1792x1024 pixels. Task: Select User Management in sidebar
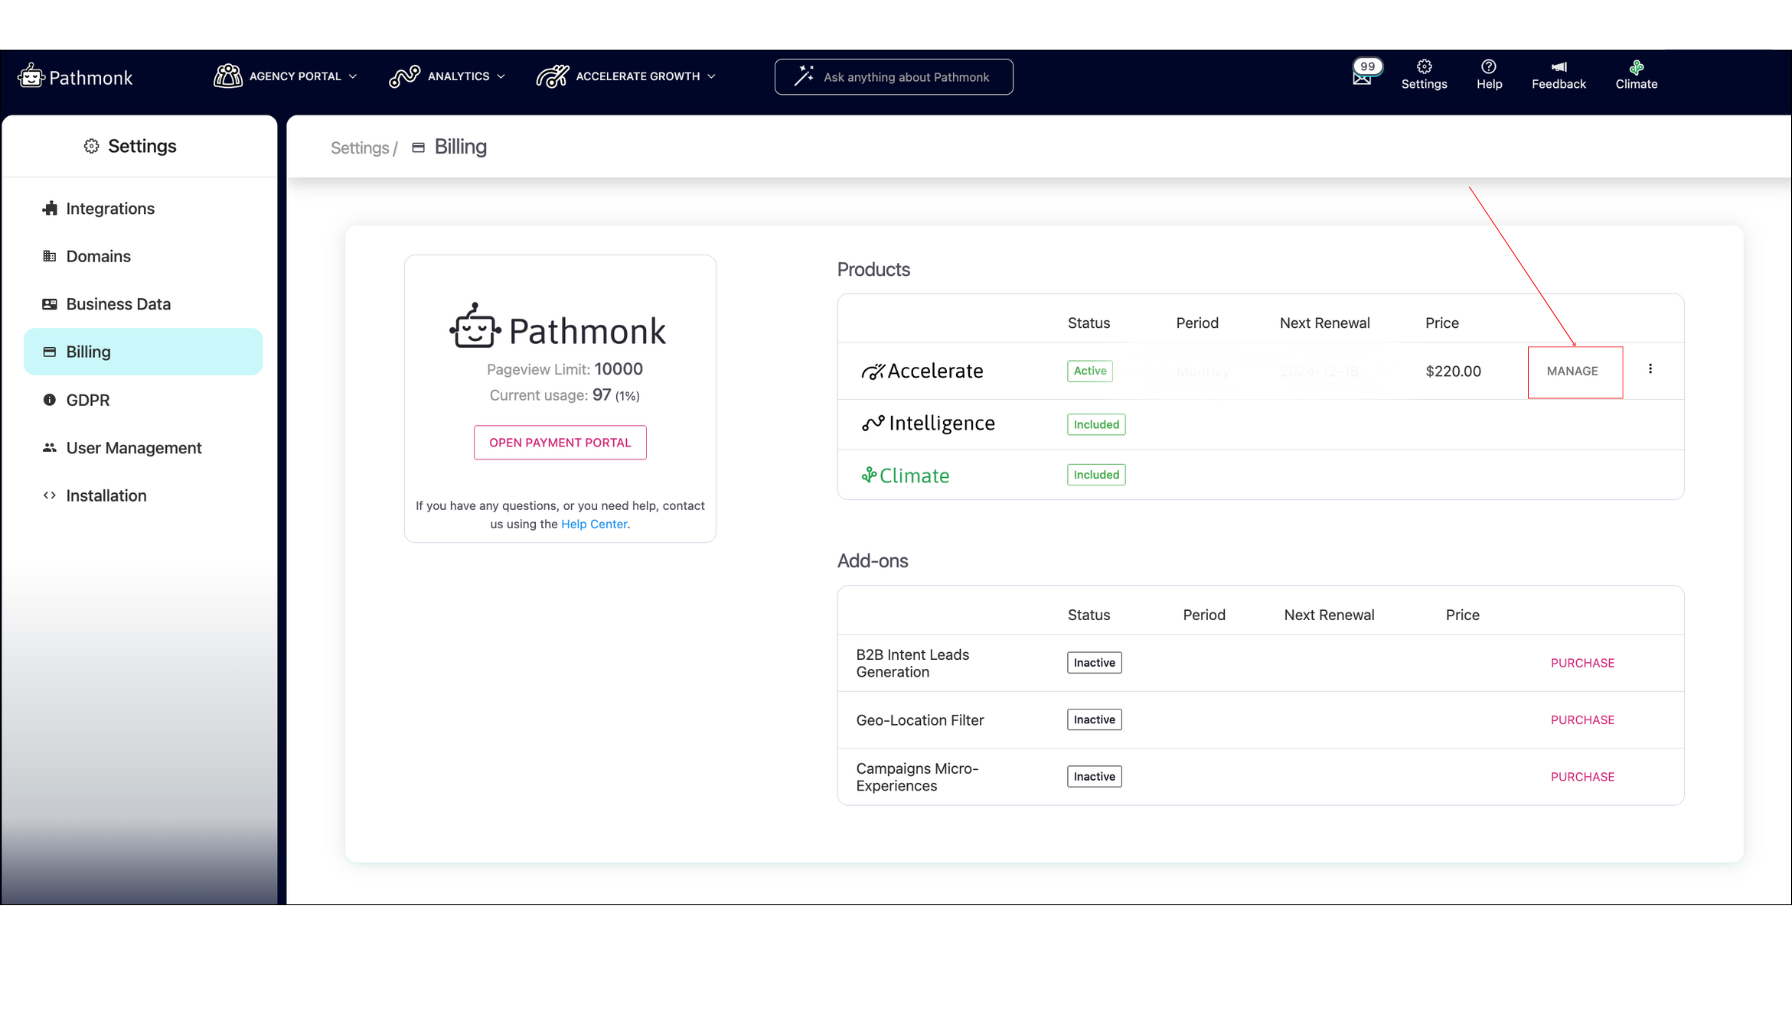pyautogui.click(x=133, y=448)
